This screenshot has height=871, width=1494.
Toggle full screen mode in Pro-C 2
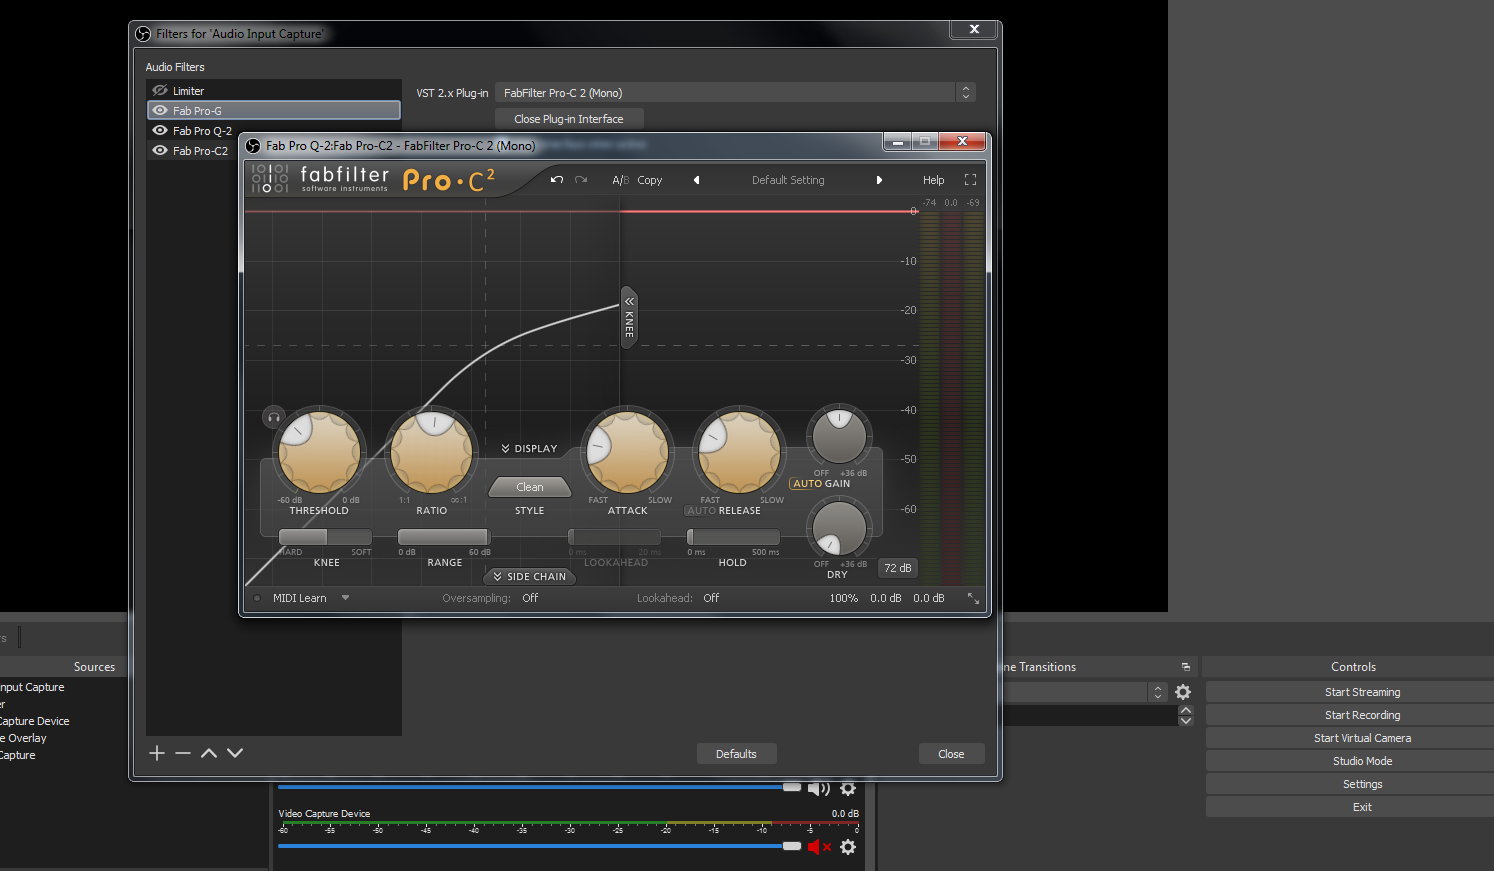coord(970,180)
